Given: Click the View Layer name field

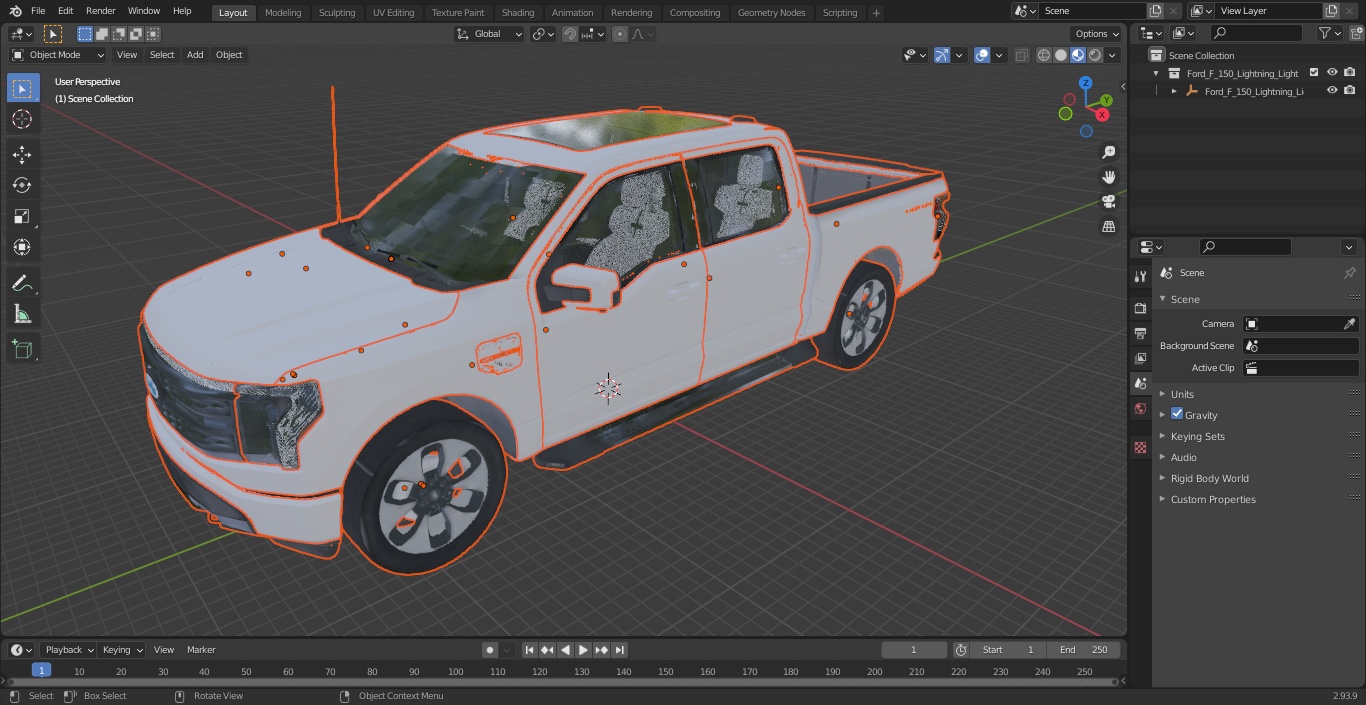Looking at the screenshot, I should coord(1268,11).
